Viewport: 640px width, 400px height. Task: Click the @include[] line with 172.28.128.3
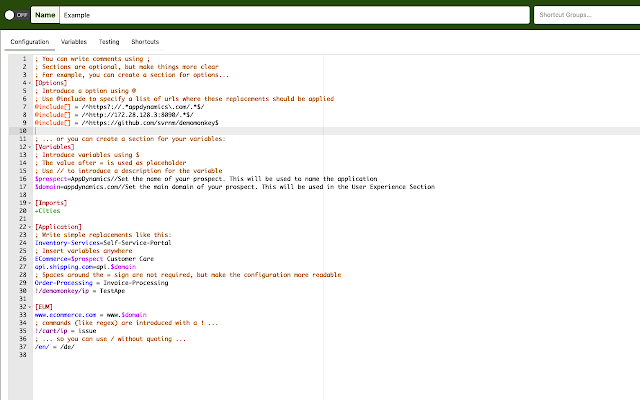coord(114,115)
